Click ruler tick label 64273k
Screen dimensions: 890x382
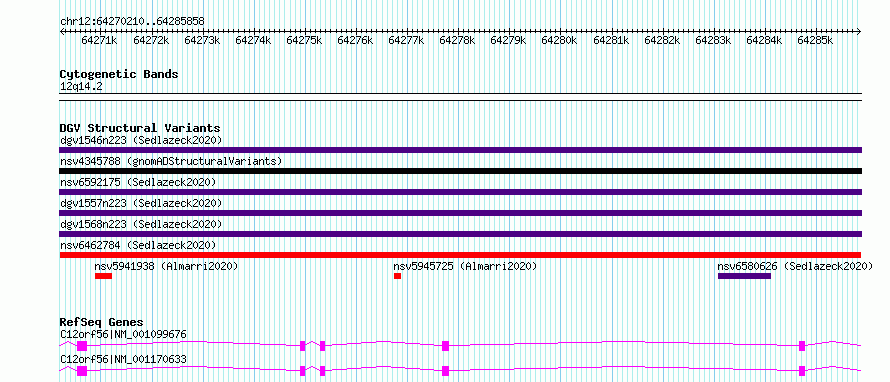click(202, 40)
